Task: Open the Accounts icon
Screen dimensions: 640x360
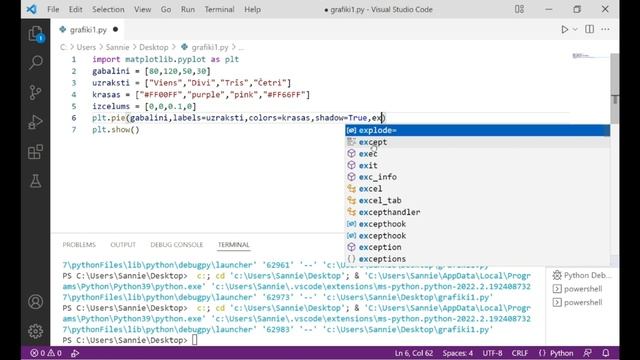Action: click(x=36, y=302)
